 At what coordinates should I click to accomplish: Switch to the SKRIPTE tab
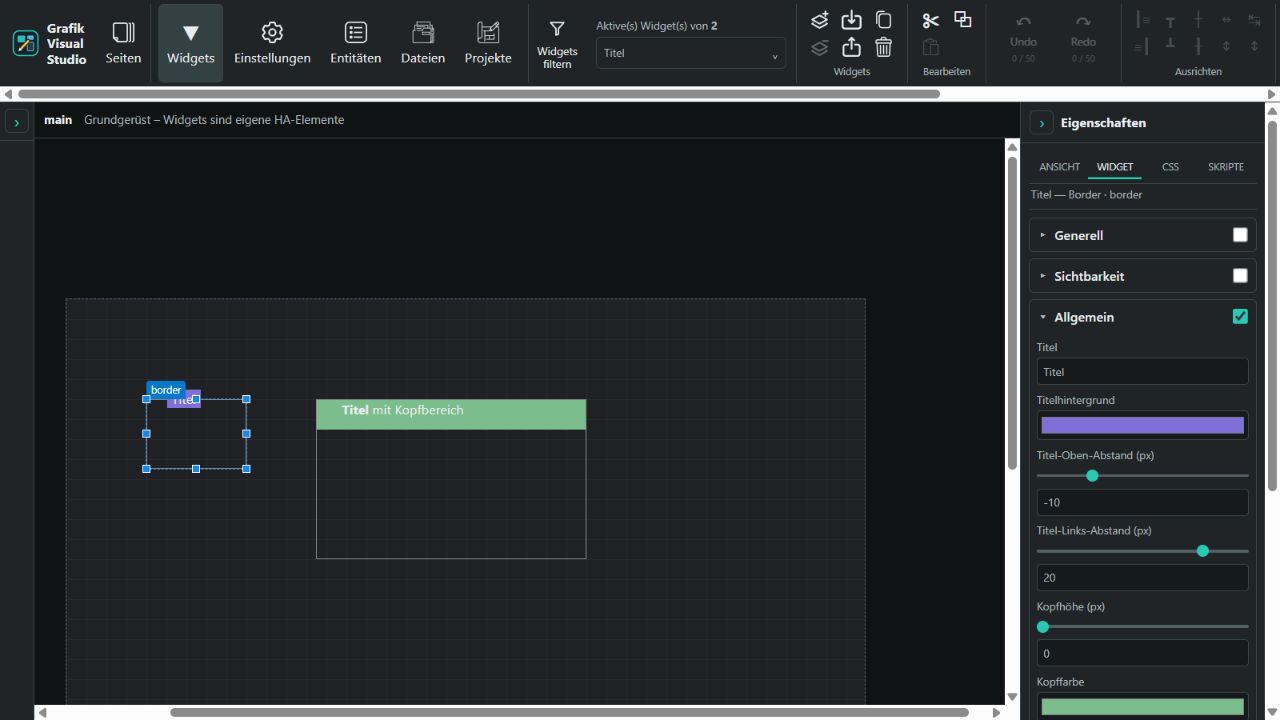(1226, 167)
